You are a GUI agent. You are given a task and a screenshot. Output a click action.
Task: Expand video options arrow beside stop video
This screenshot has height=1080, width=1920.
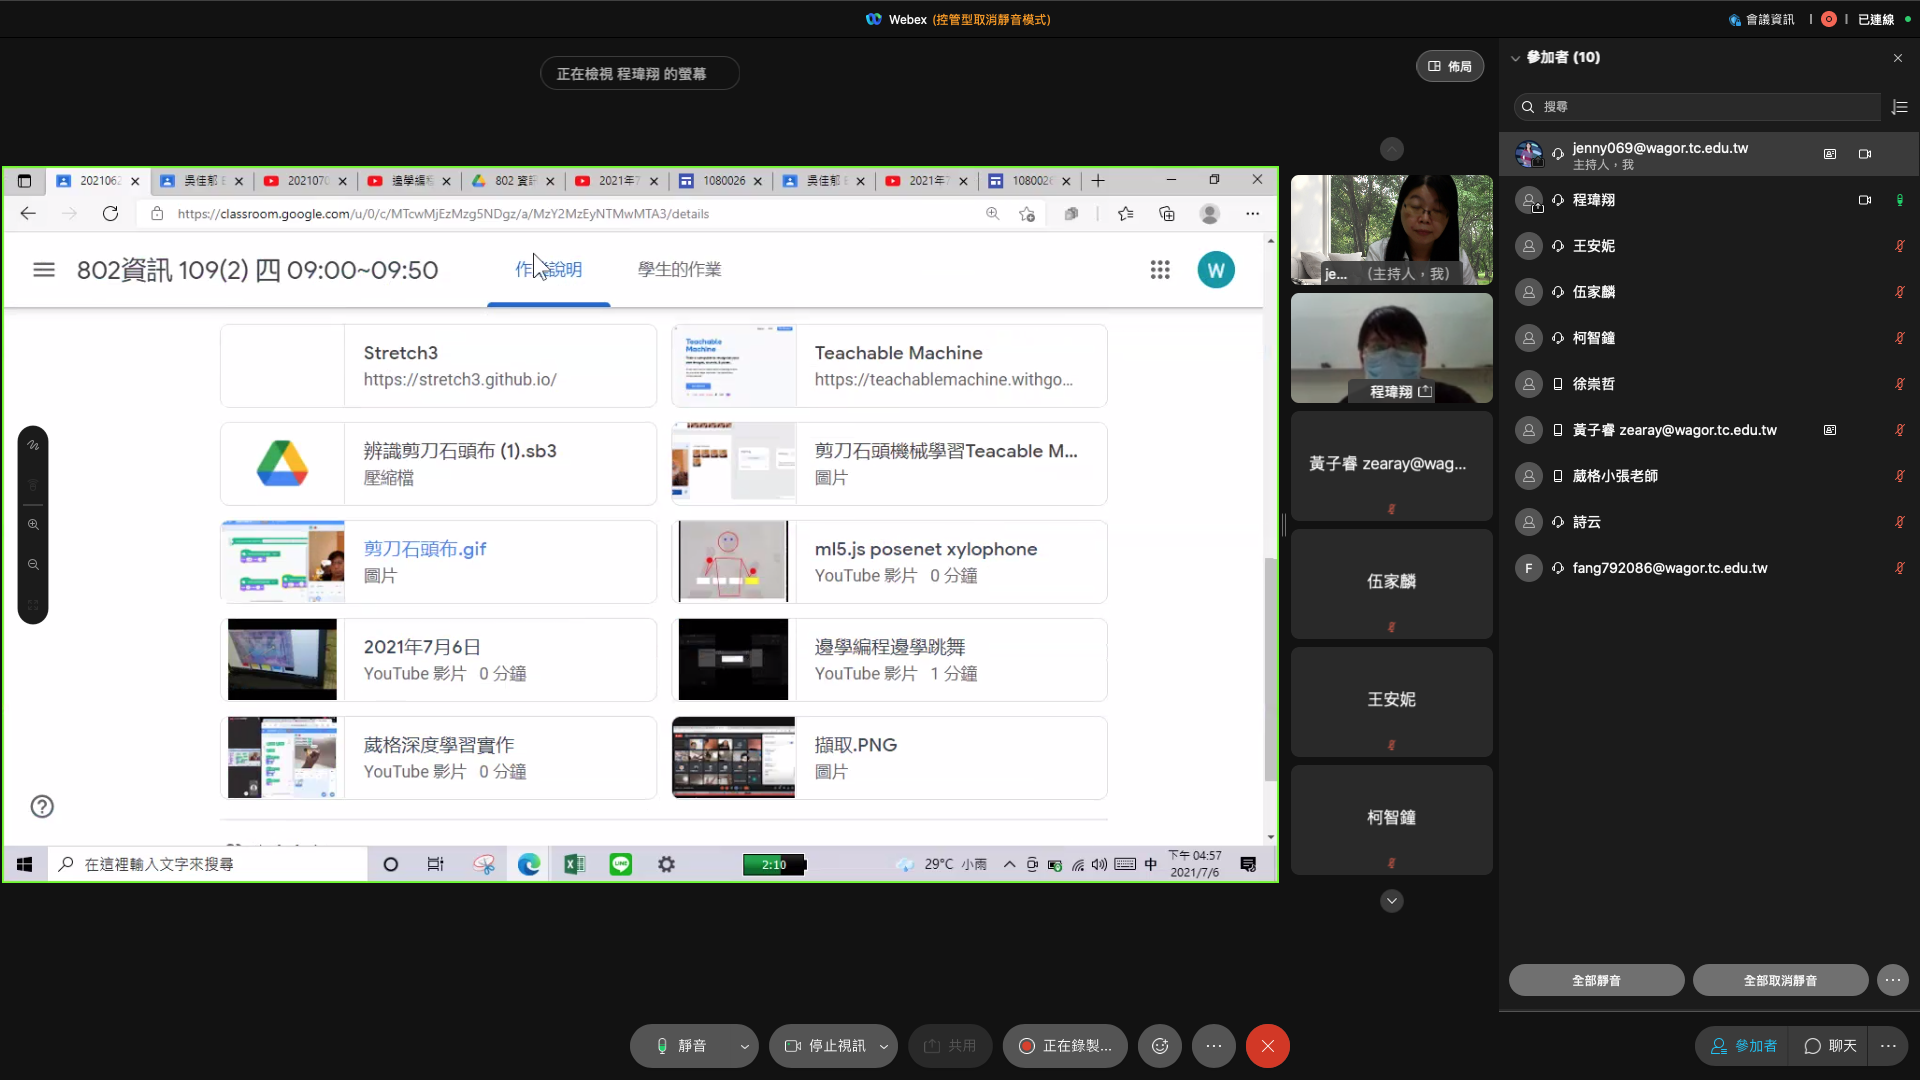(x=883, y=1047)
